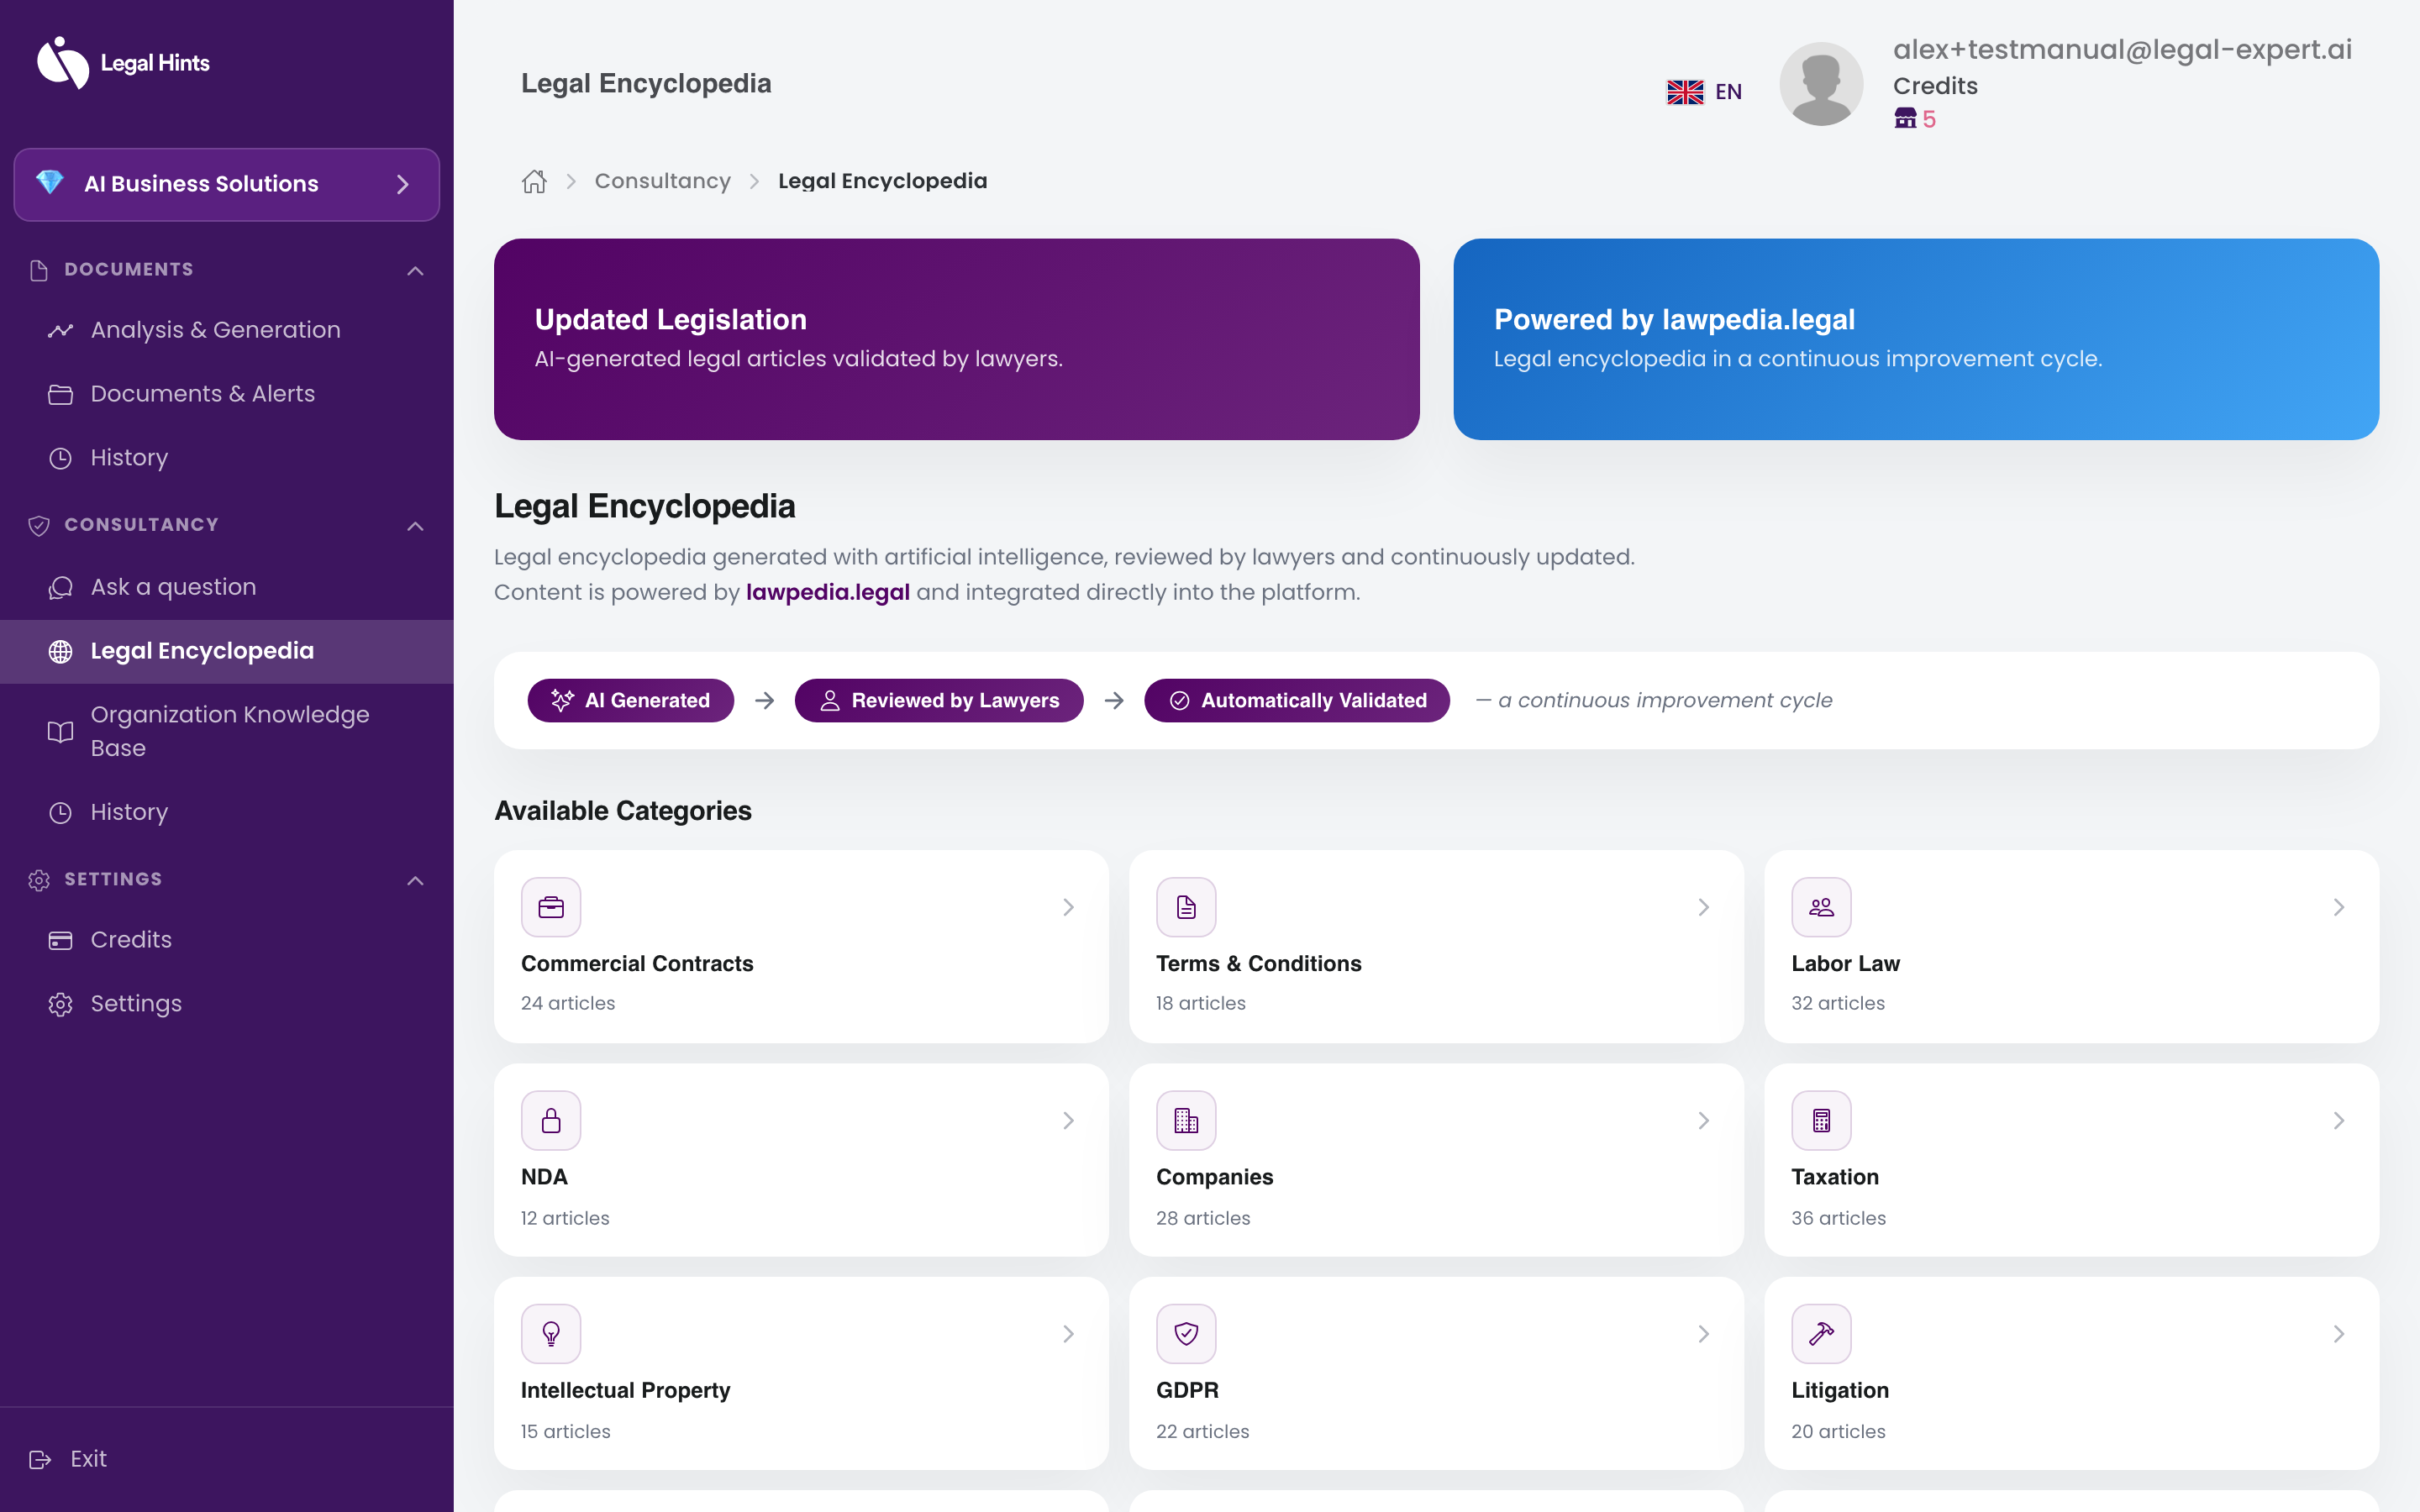Click the Ask a question chat icon
This screenshot has width=2420, height=1512.
(x=60, y=587)
